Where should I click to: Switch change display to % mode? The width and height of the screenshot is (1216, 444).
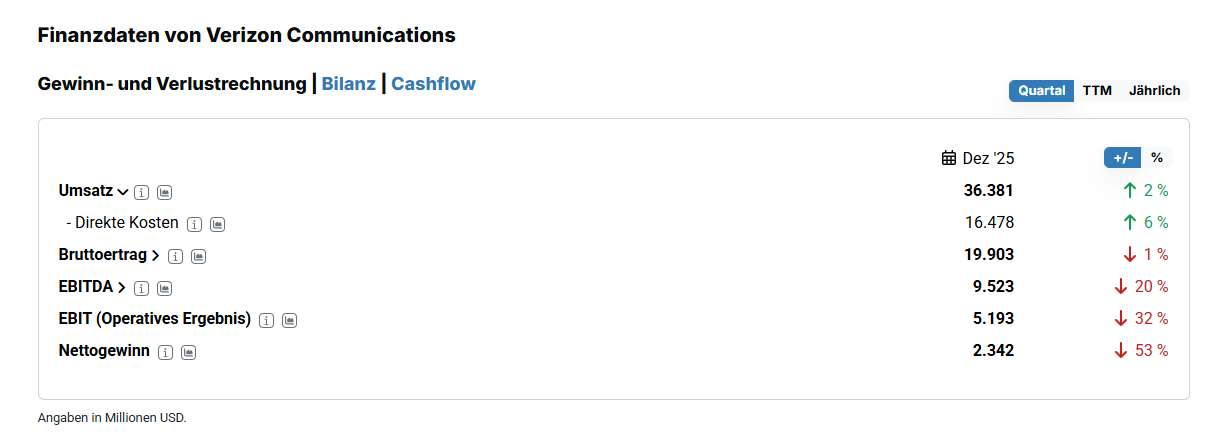point(1157,158)
